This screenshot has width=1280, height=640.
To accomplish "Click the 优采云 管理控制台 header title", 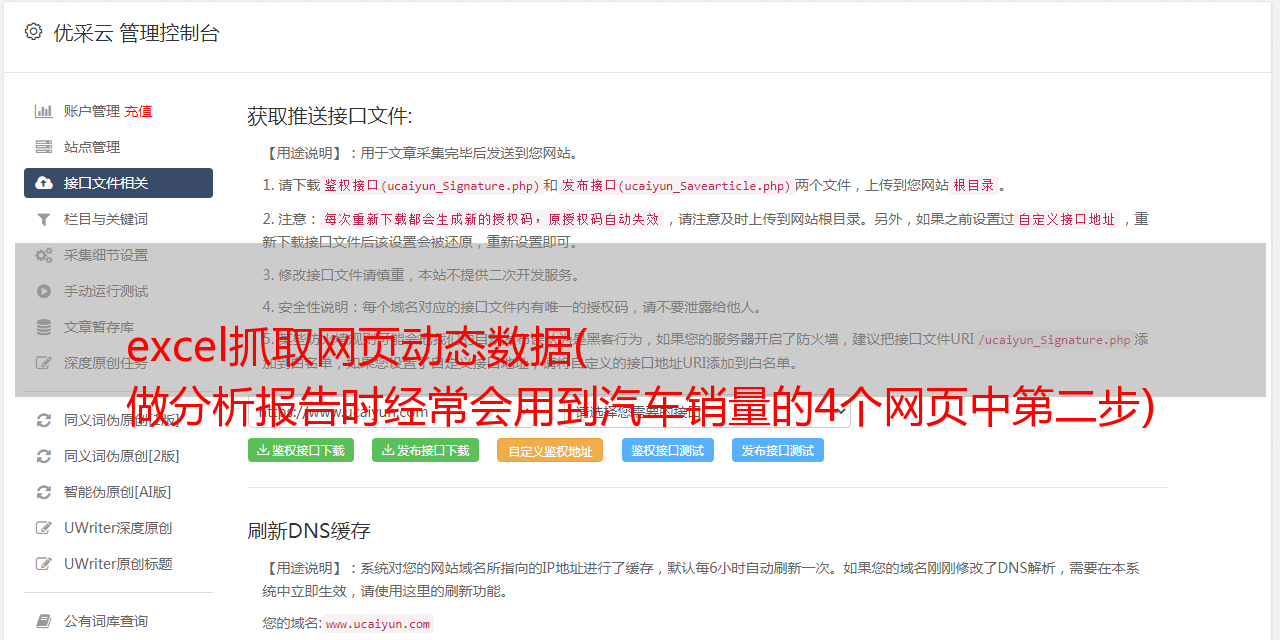I will tap(136, 33).
